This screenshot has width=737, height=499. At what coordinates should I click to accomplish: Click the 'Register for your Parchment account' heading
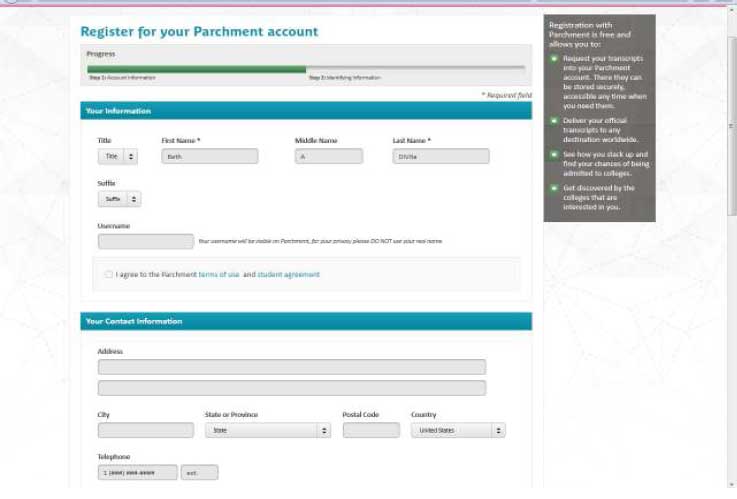199,31
